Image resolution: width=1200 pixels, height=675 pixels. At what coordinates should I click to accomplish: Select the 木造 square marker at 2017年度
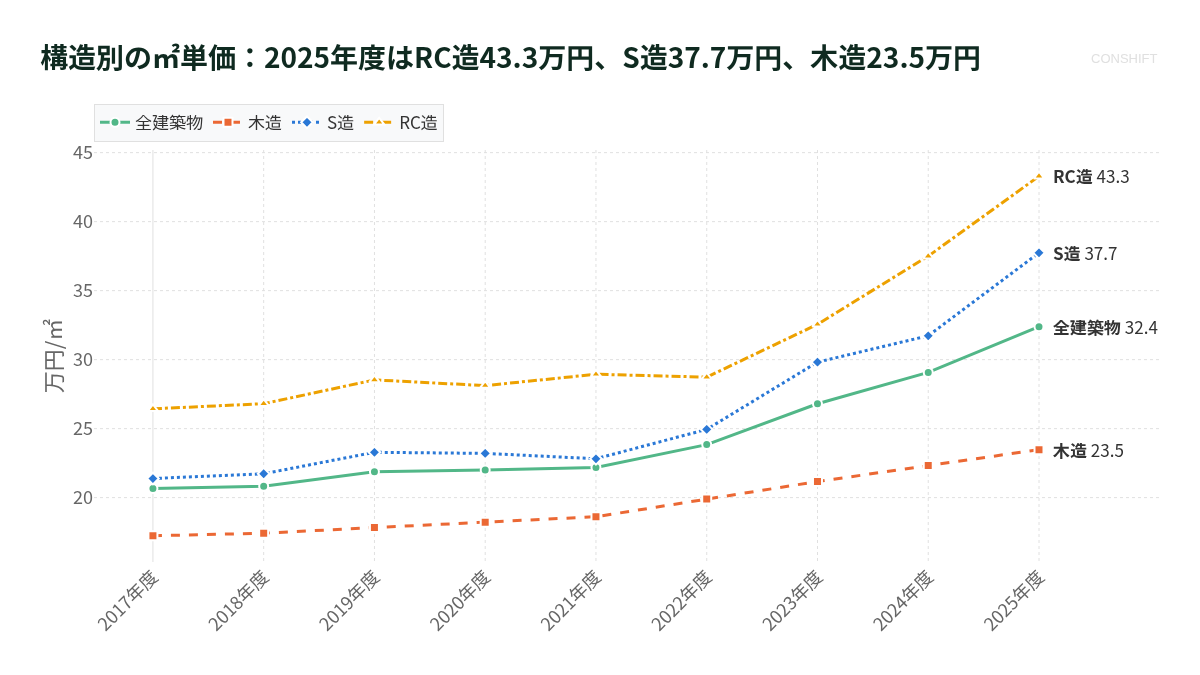click(x=153, y=536)
